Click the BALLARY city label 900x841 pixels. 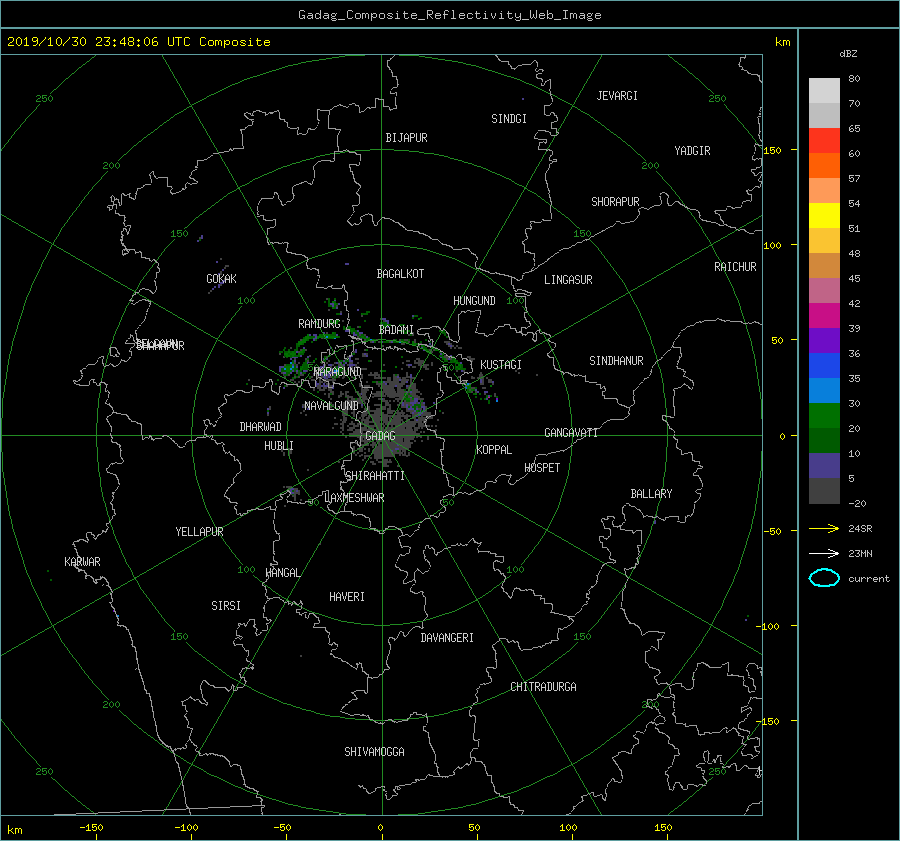651,494
